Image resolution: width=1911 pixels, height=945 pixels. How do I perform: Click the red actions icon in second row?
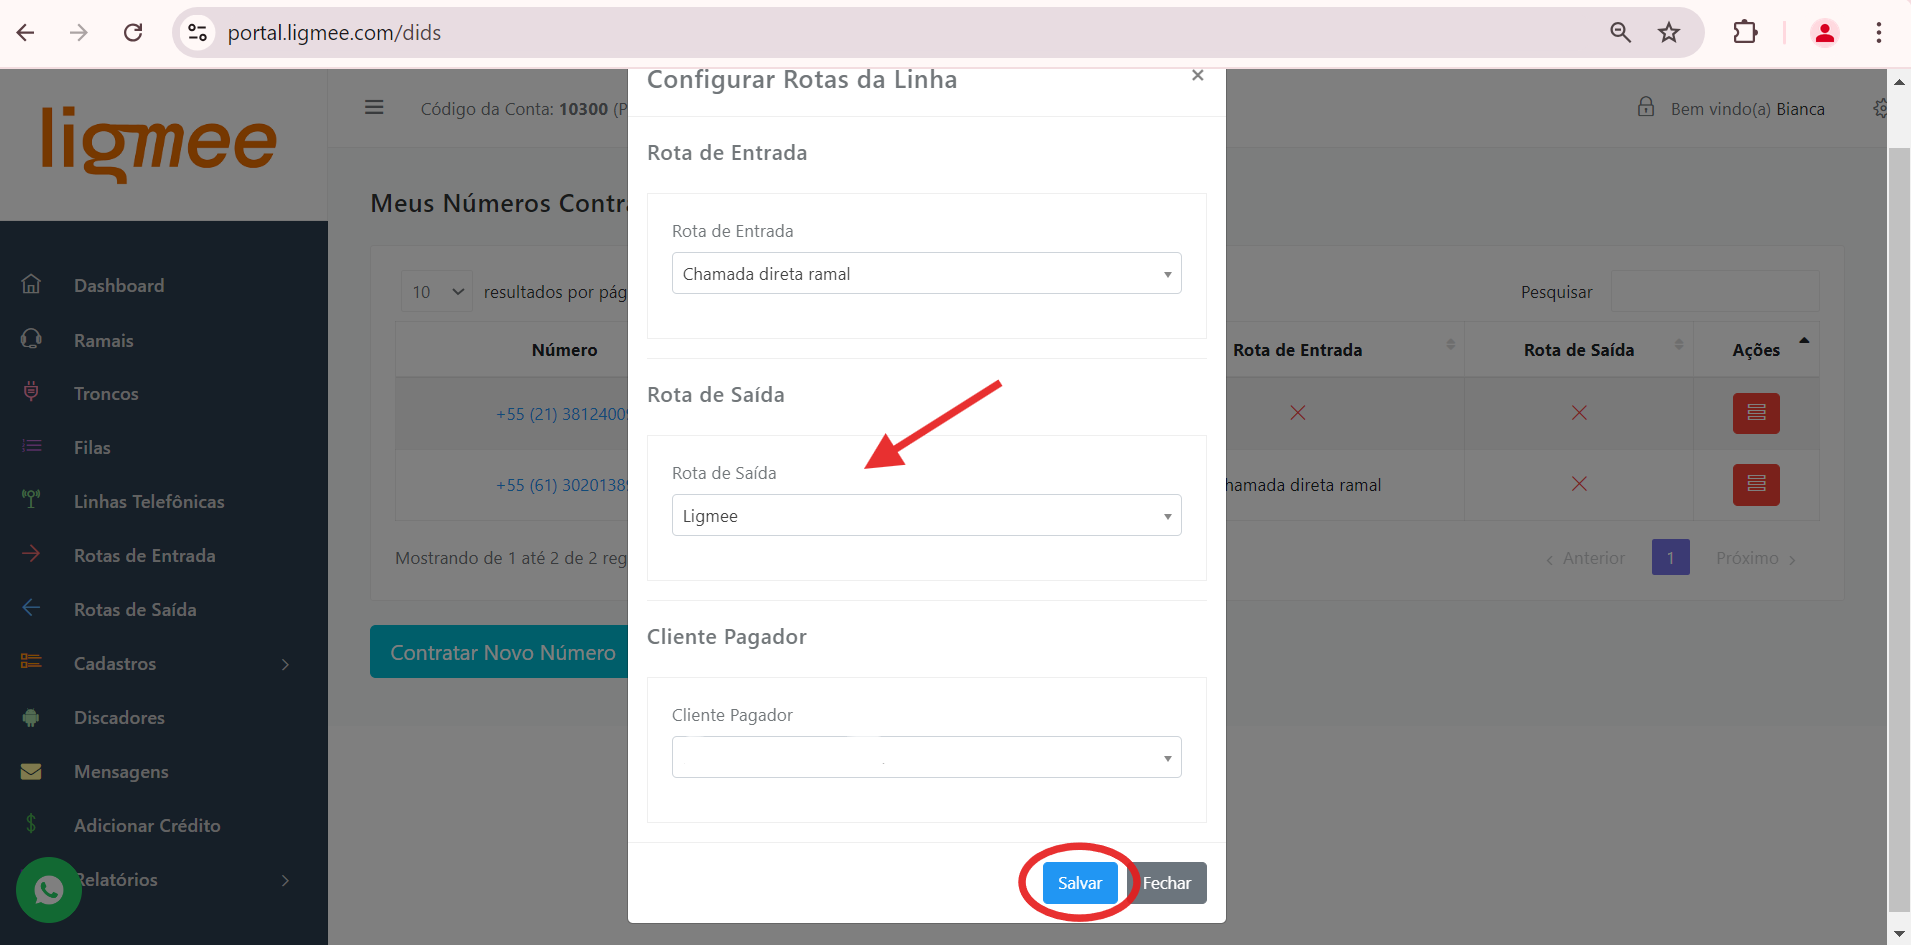[1756, 485]
